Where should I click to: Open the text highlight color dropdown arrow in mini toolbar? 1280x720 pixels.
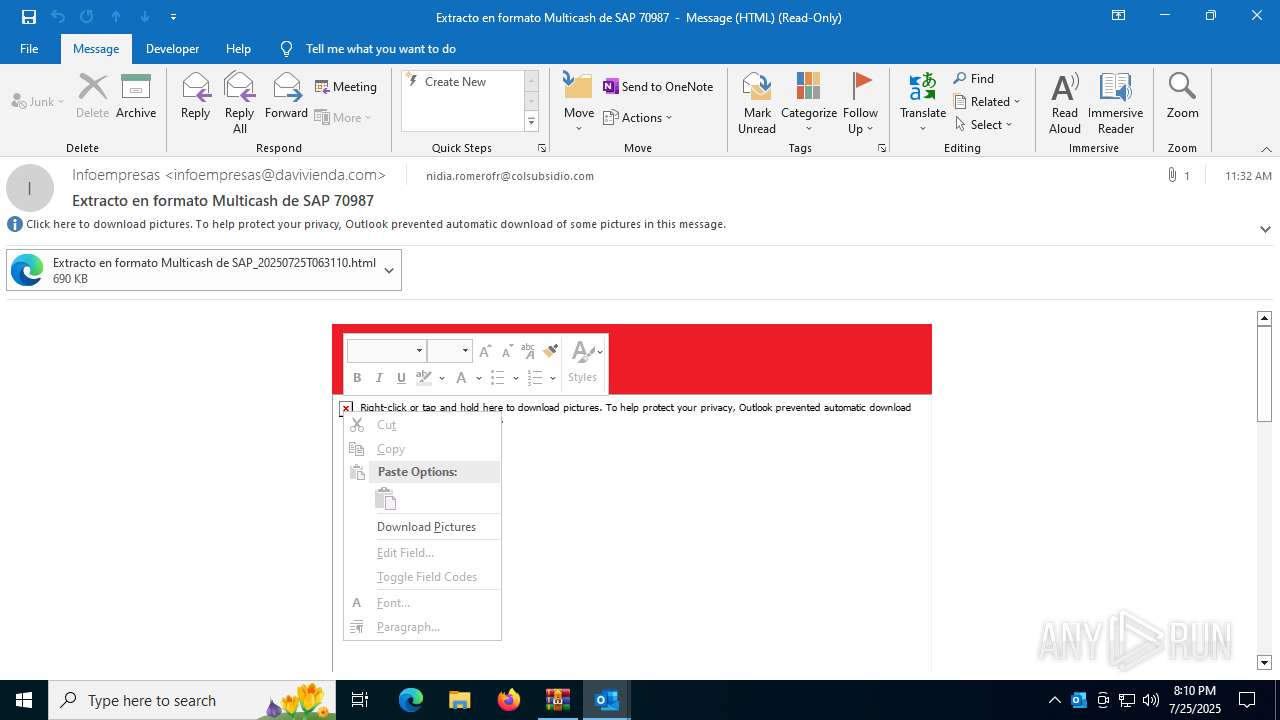441,378
